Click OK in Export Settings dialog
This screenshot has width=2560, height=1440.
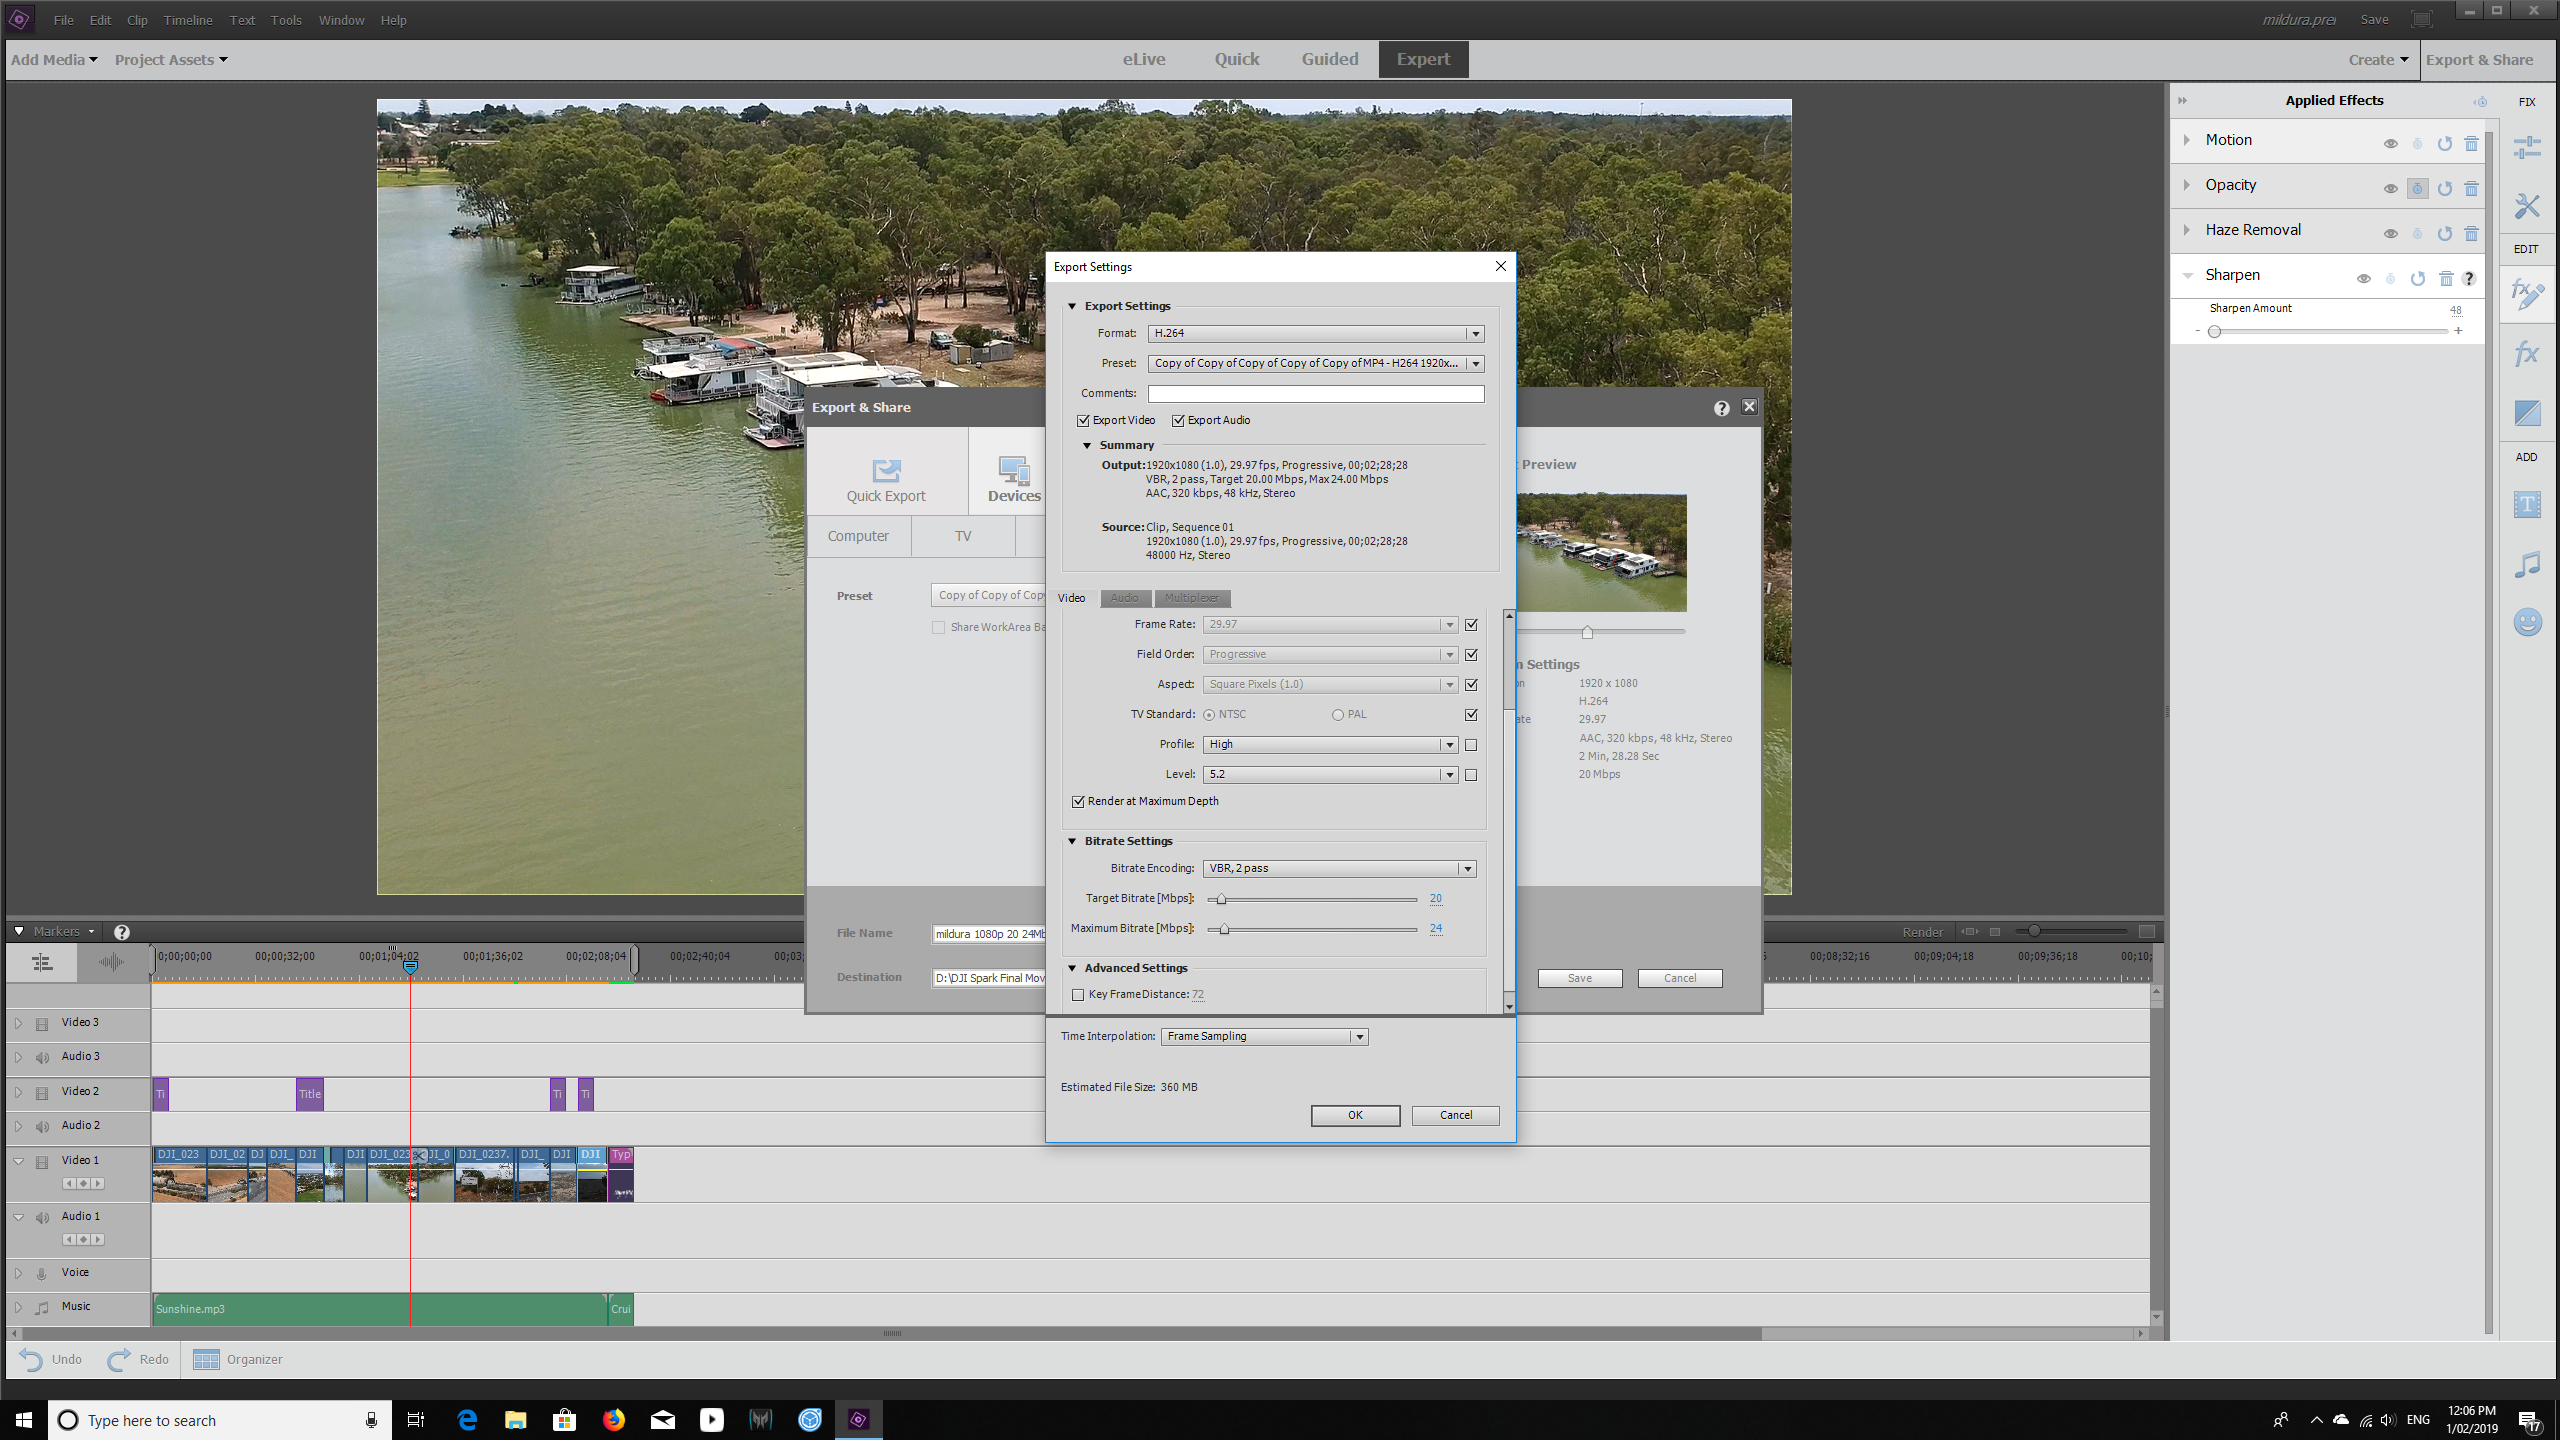click(x=1355, y=1116)
